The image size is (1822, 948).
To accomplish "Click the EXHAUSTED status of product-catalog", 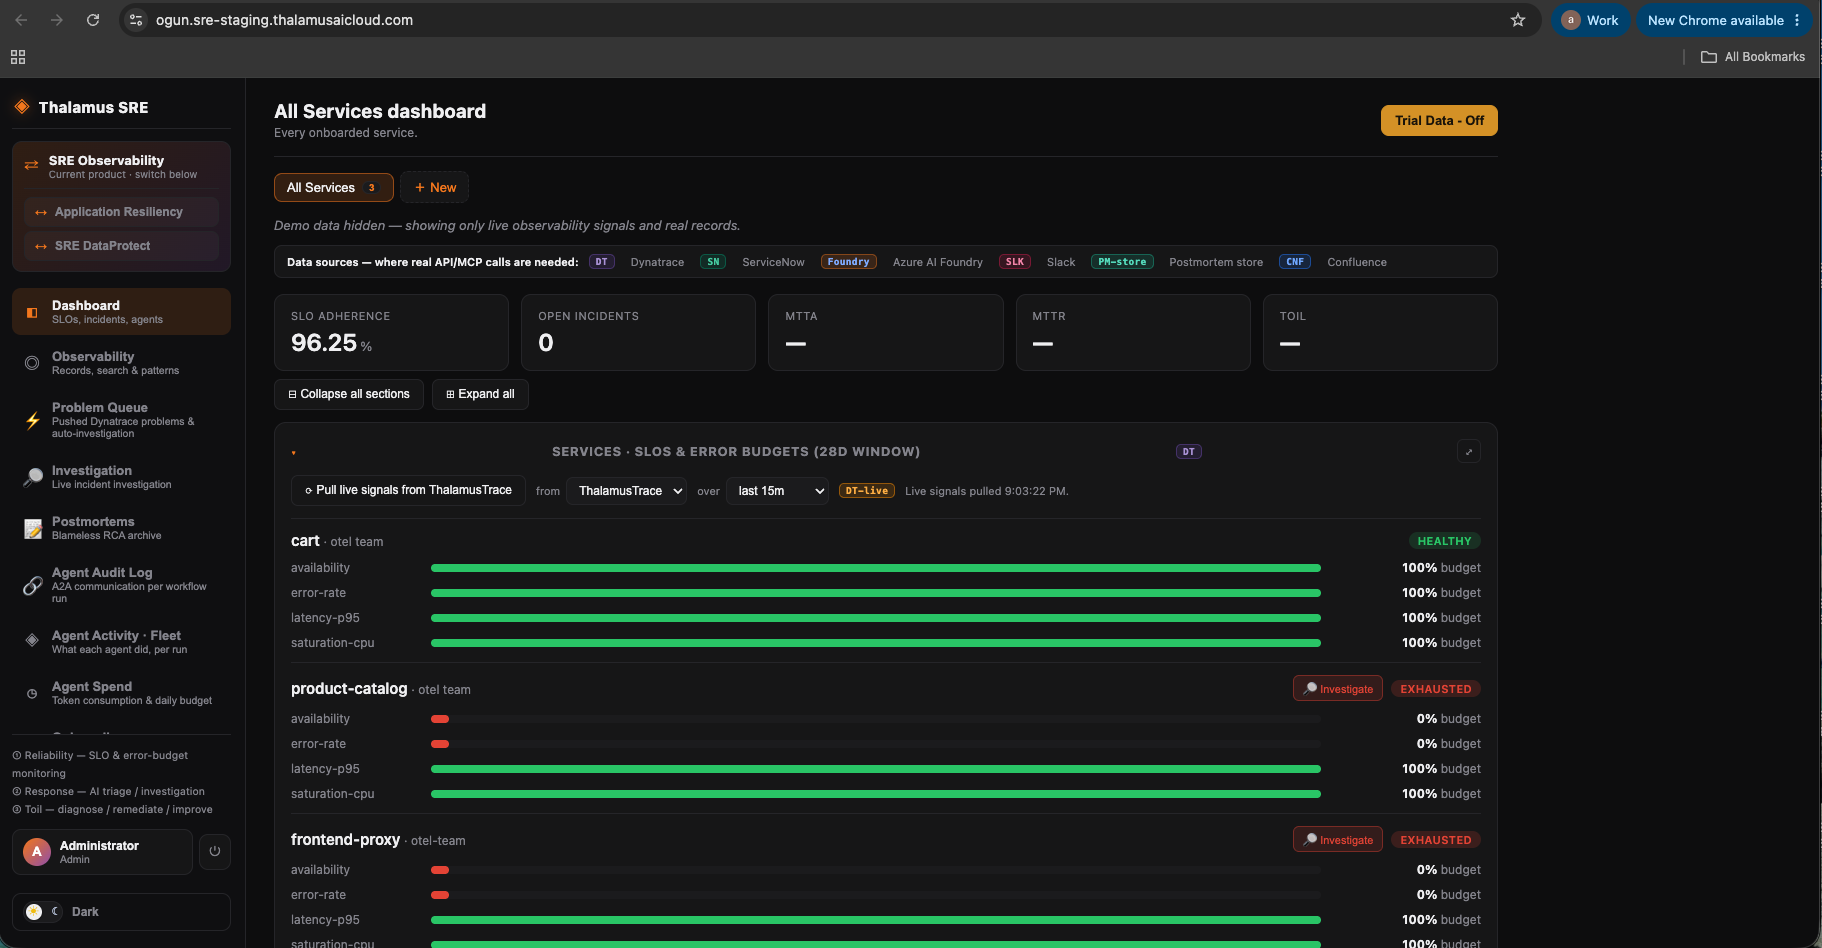I will pyautogui.click(x=1436, y=689).
